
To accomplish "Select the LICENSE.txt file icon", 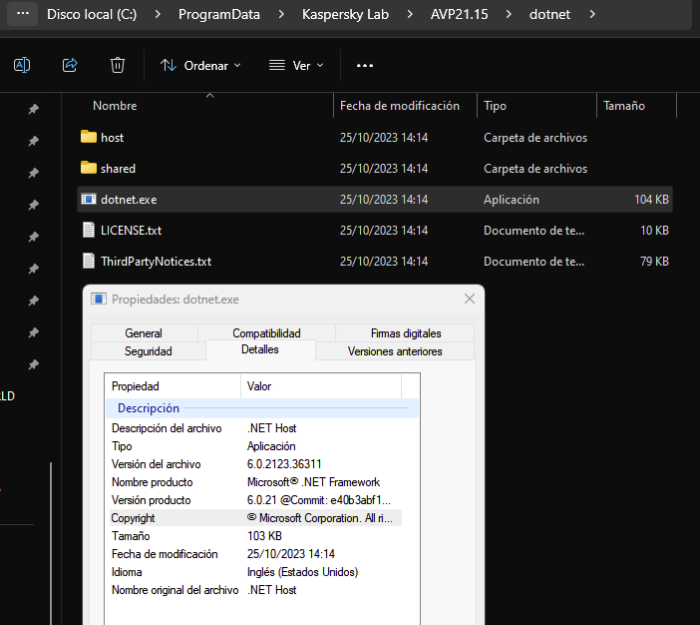I will [x=88, y=230].
